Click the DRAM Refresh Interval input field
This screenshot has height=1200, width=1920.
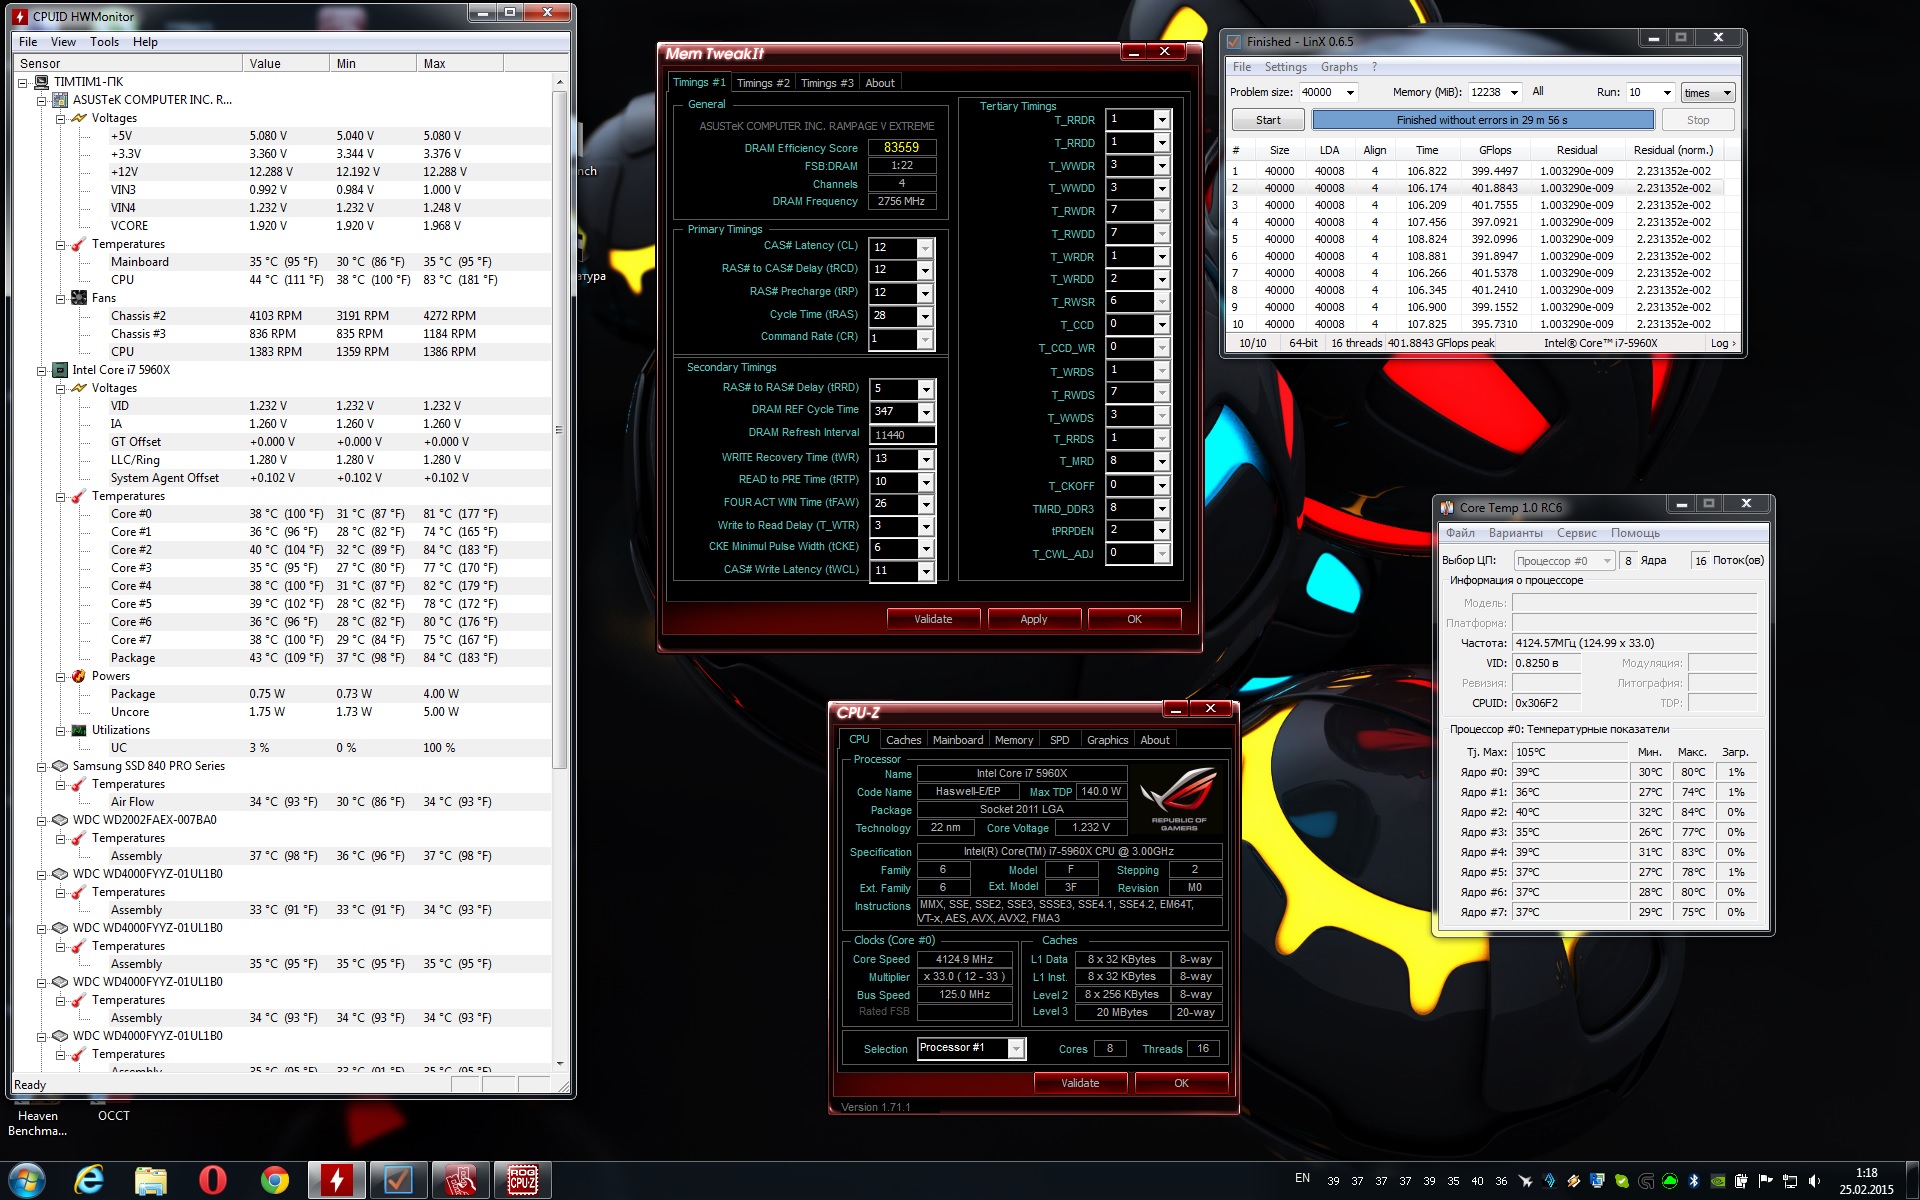click(x=901, y=434)
